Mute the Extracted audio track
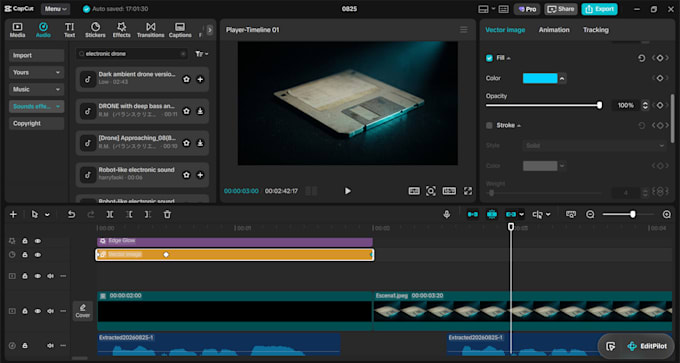This screenshot has width=680, height=363. pos(50,346)
